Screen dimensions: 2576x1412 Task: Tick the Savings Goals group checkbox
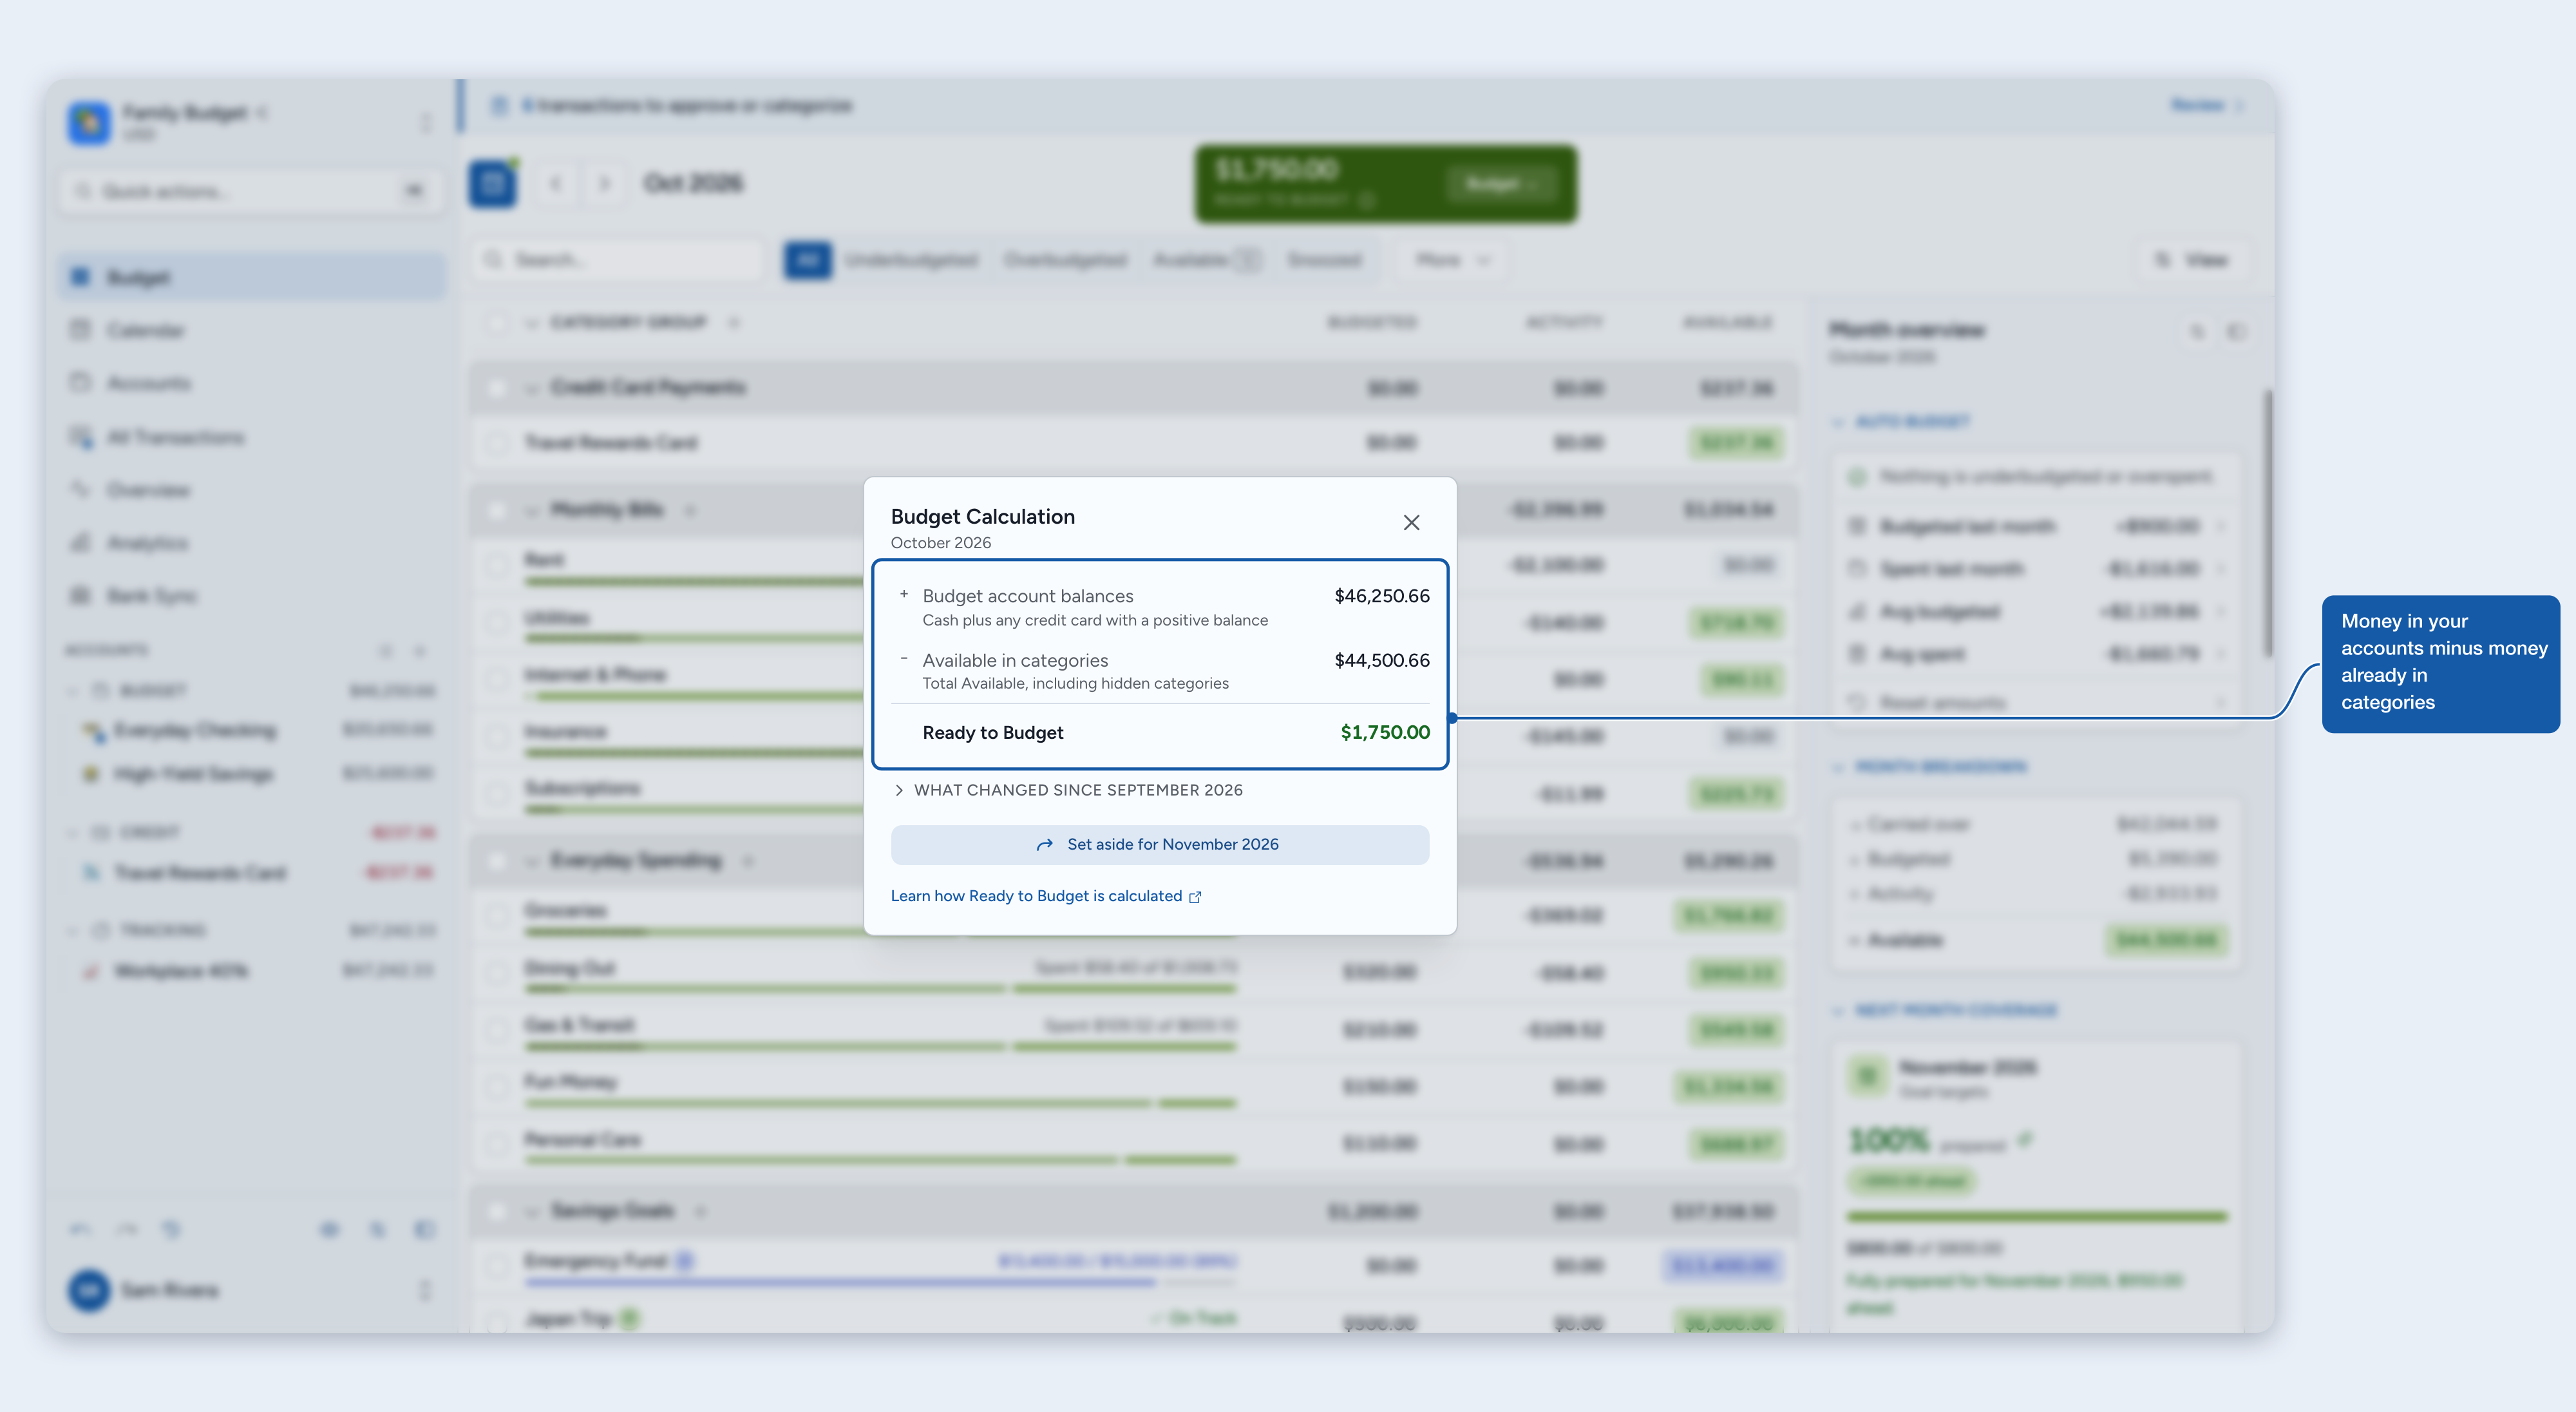click(x=496, y=1211)
